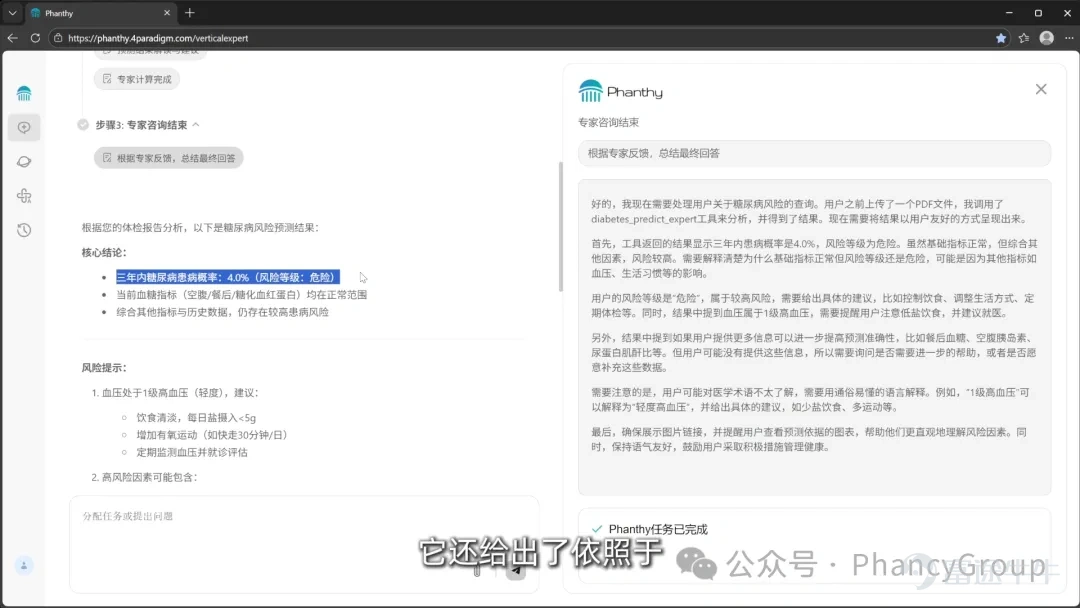Click the 定期监测血压并就诊评估 item
The image size is (1080, 608).
pos(192,452)
